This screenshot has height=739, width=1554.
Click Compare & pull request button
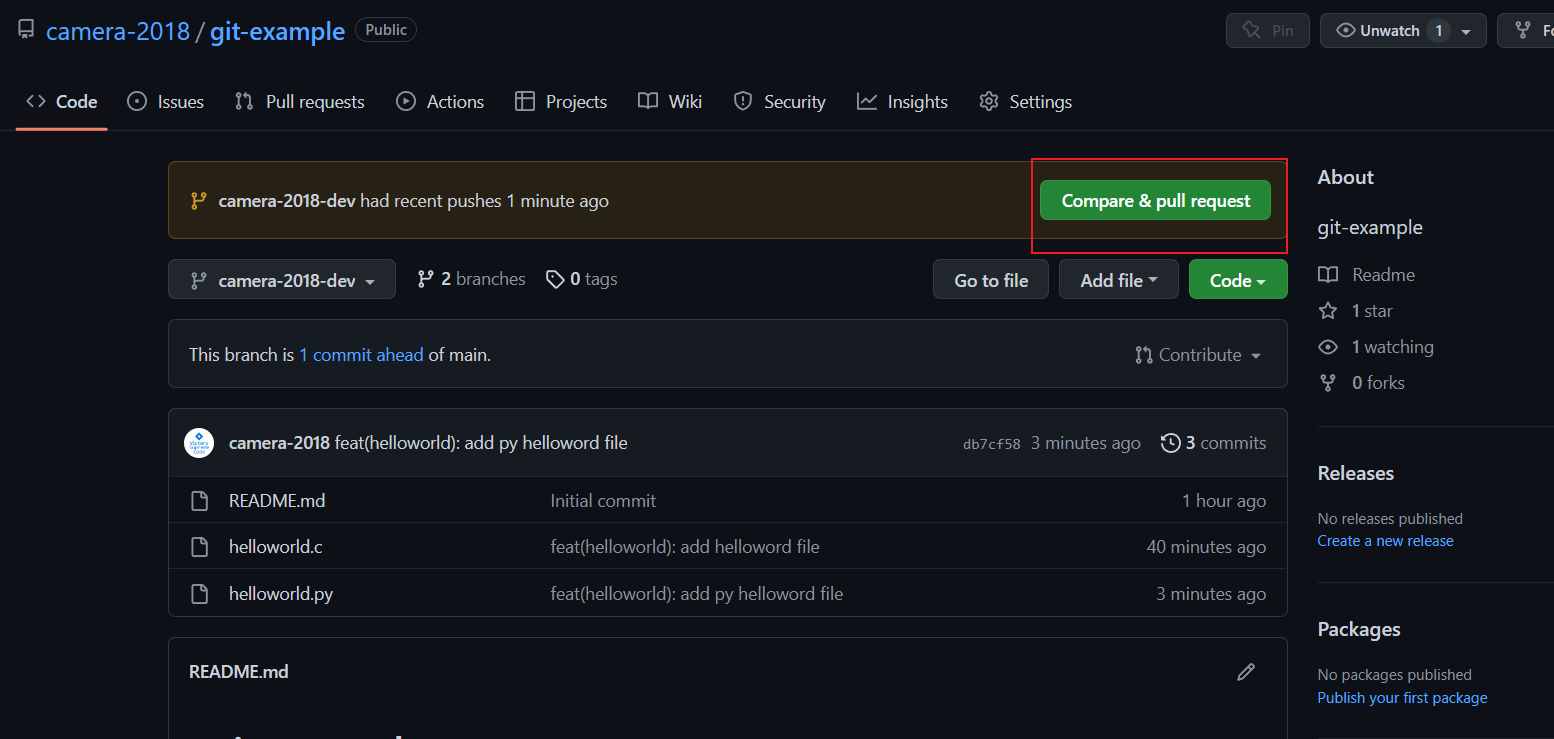(x=1155, y=201)
